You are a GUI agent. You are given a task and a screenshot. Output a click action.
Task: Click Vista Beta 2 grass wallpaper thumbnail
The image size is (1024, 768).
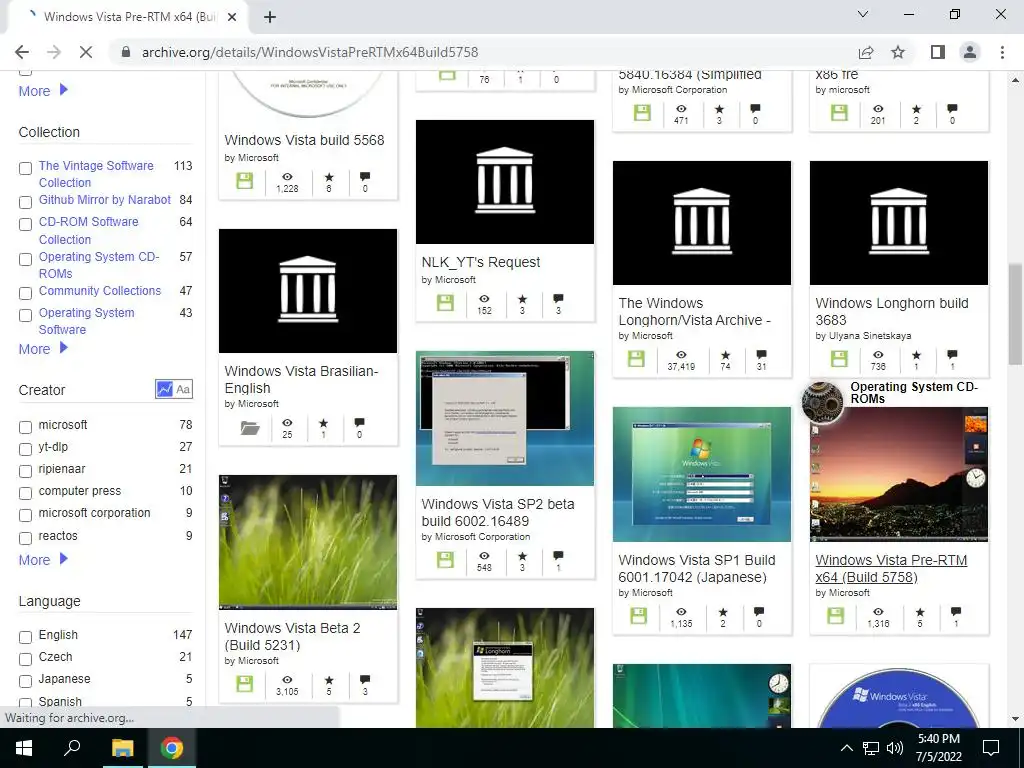pos(308,542)
